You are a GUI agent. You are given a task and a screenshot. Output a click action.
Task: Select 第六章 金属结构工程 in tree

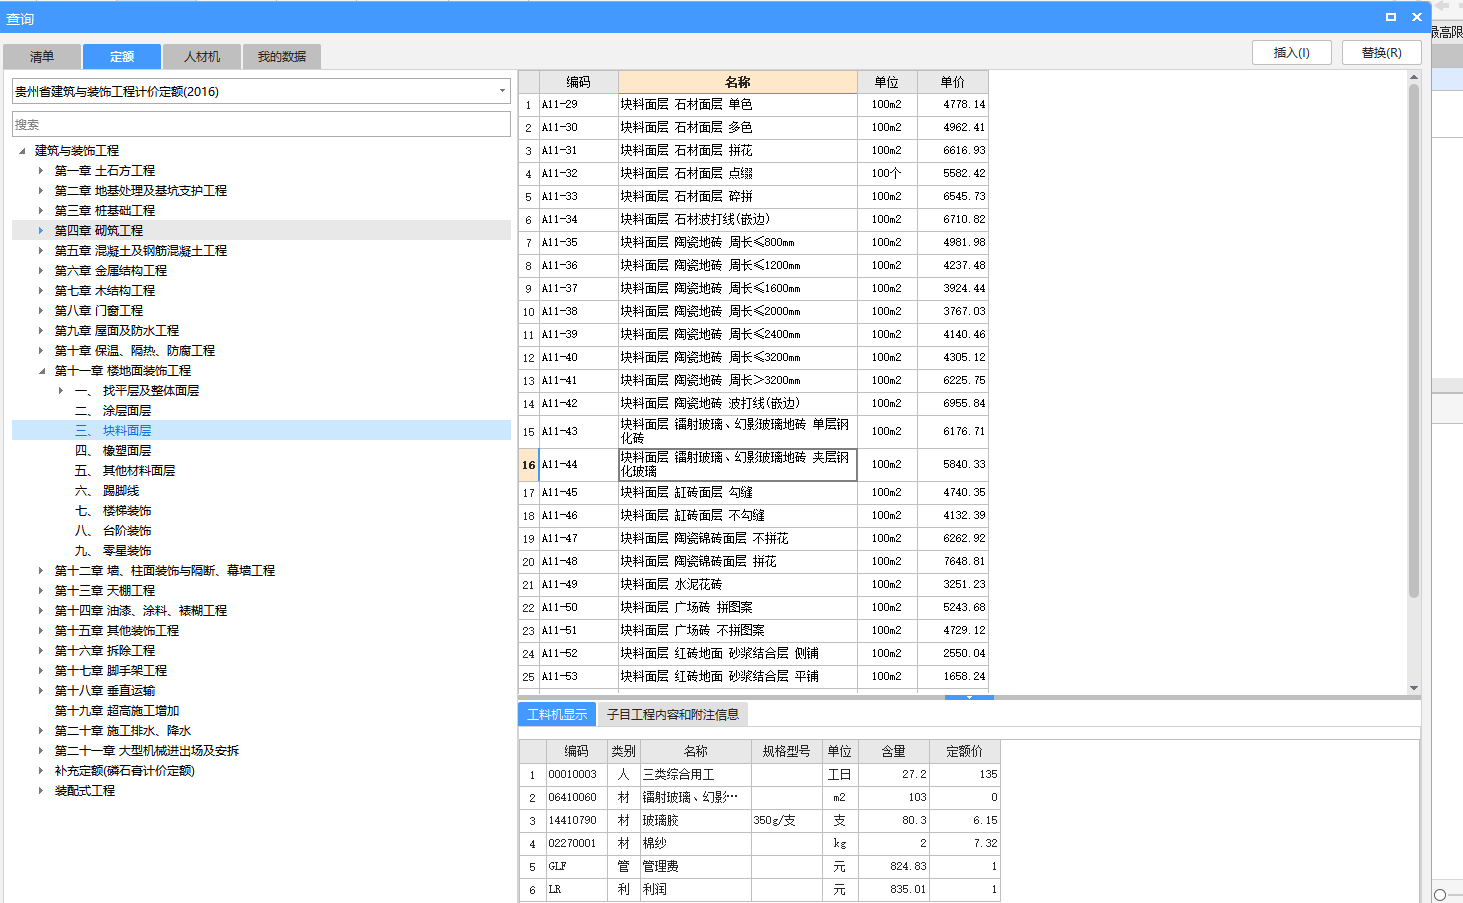click(110, 271)
